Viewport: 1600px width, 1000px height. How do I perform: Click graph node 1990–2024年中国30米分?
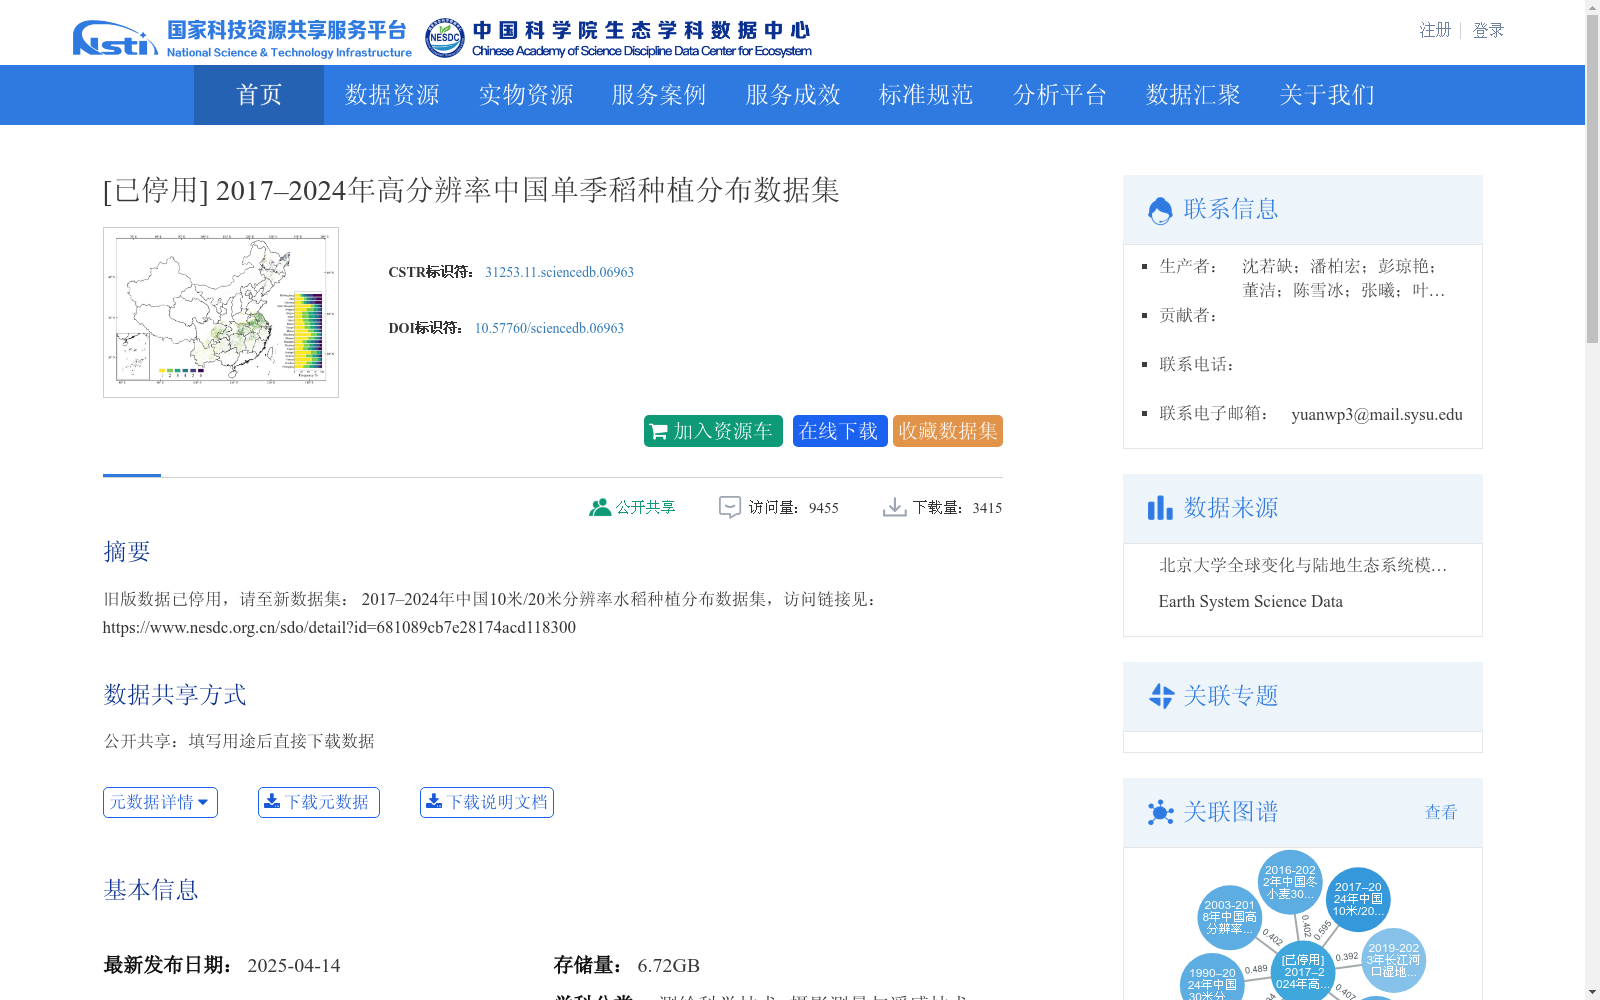pyautogui.click(x=1212, y=980)
